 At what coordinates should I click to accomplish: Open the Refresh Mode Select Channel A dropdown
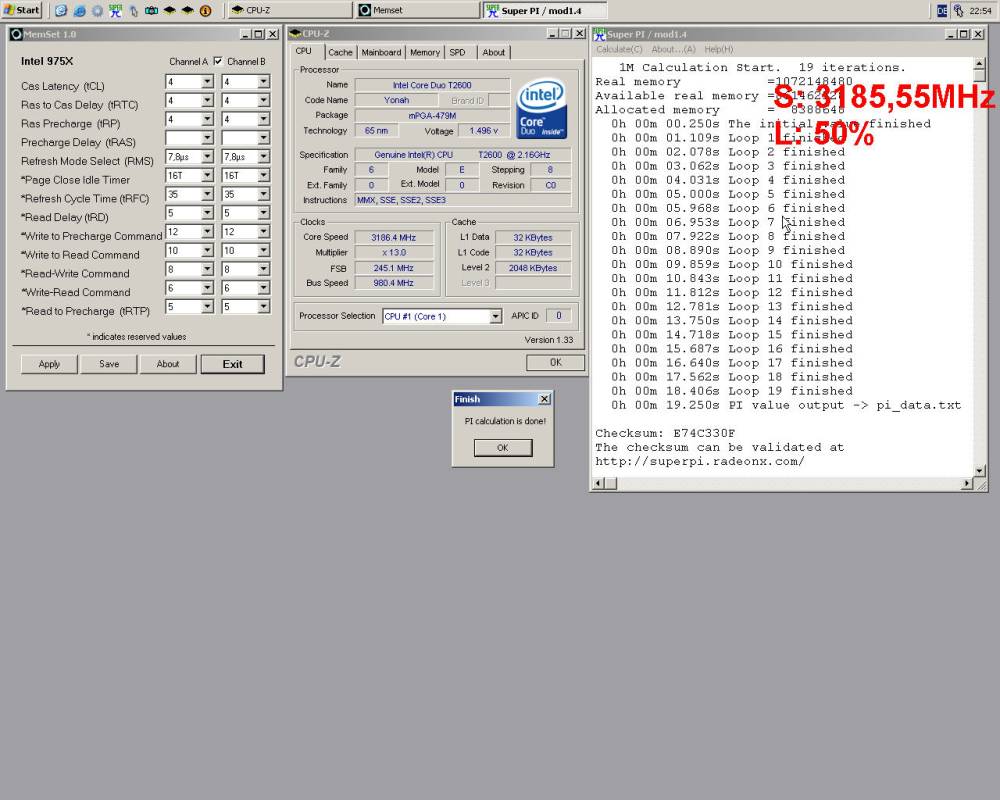[207, 156]
